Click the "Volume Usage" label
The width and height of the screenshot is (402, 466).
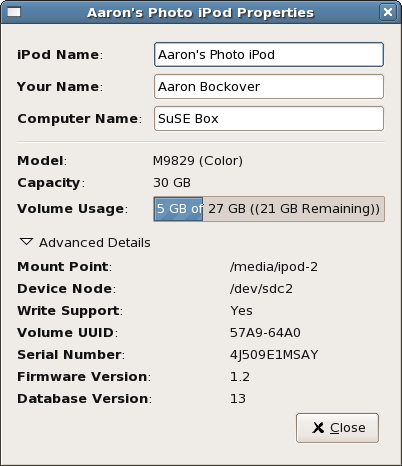click(73, 209)
